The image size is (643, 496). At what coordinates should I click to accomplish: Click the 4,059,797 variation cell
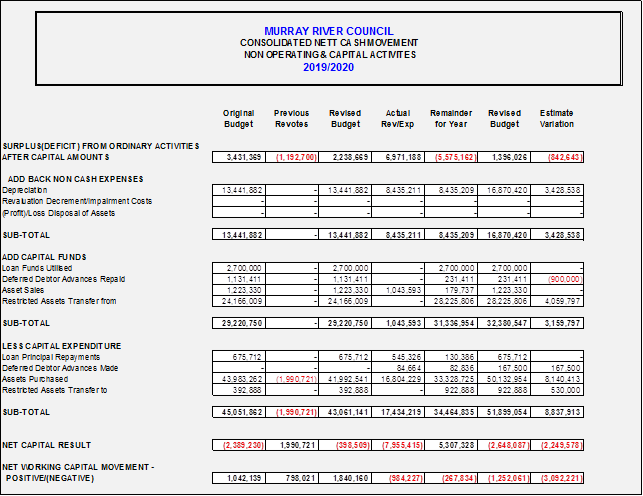557,301
